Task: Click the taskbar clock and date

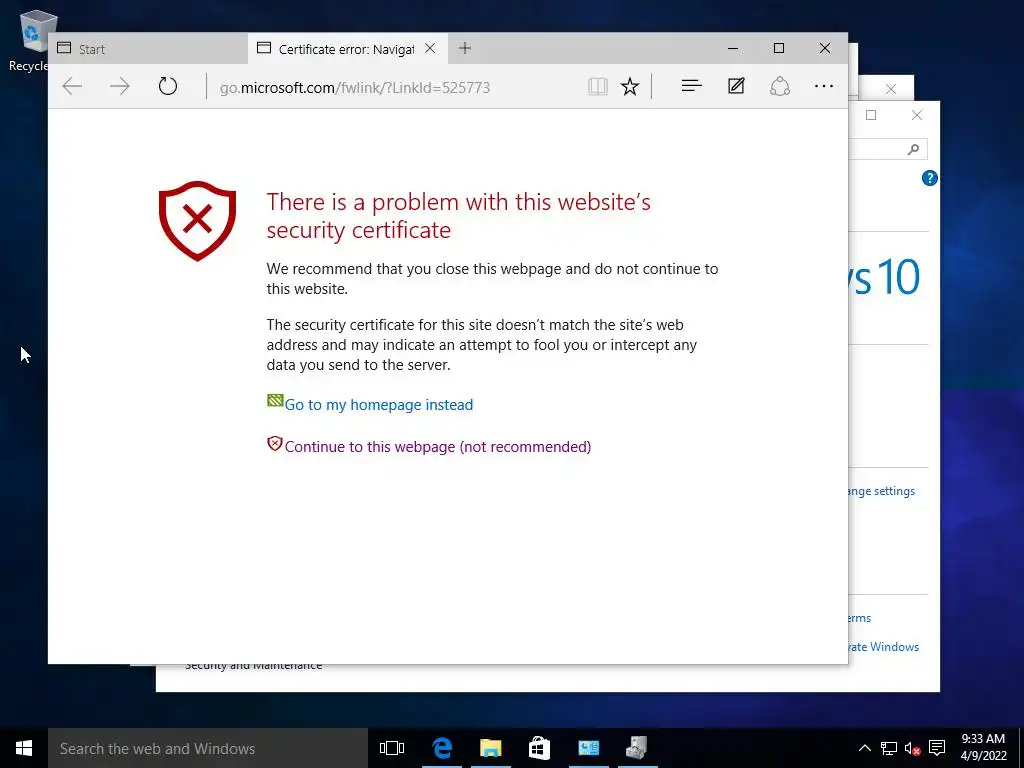Action: coord(984,748)
